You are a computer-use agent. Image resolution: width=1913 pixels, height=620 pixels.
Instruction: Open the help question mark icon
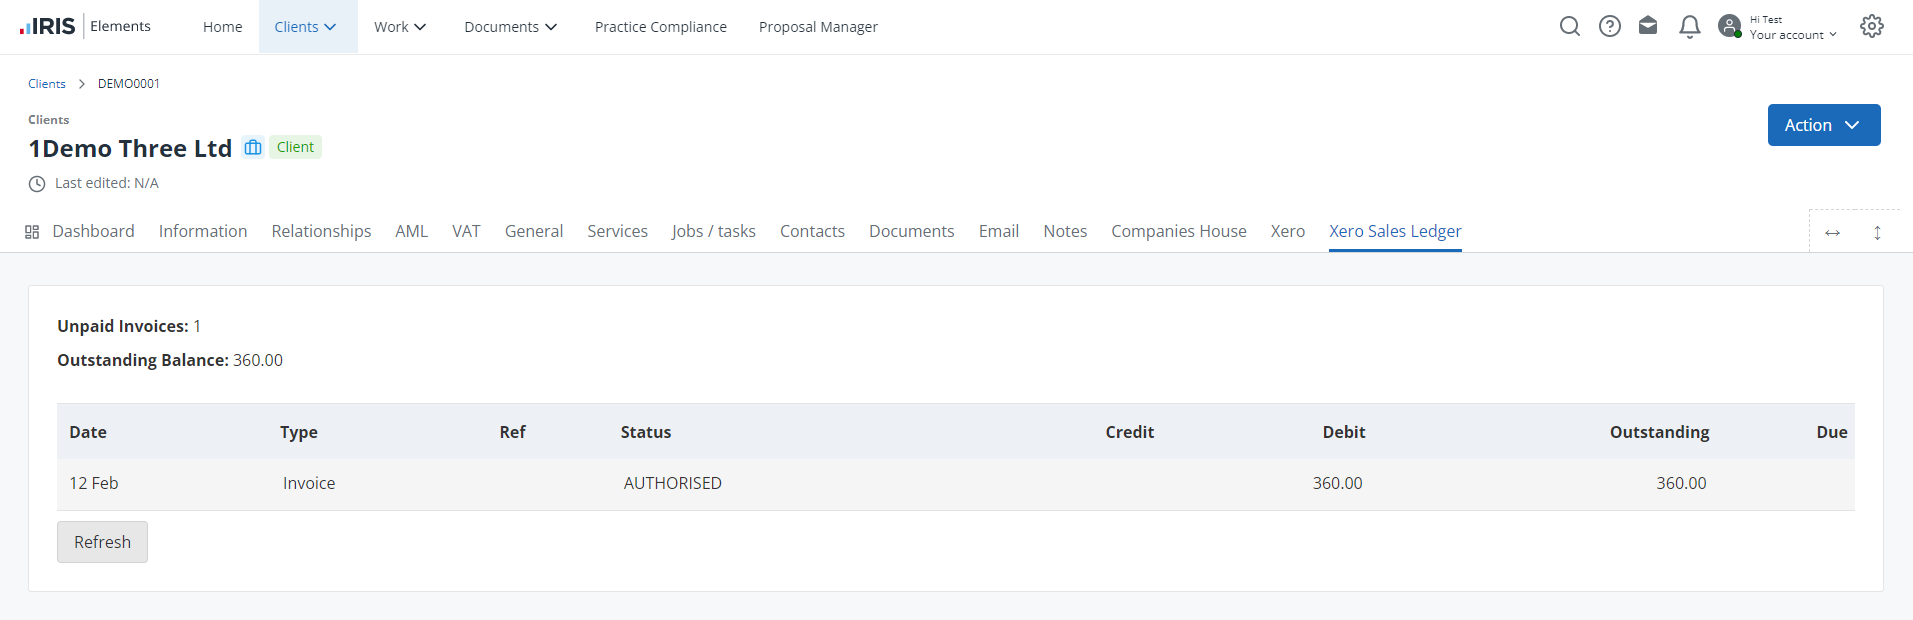point(1610,27)
